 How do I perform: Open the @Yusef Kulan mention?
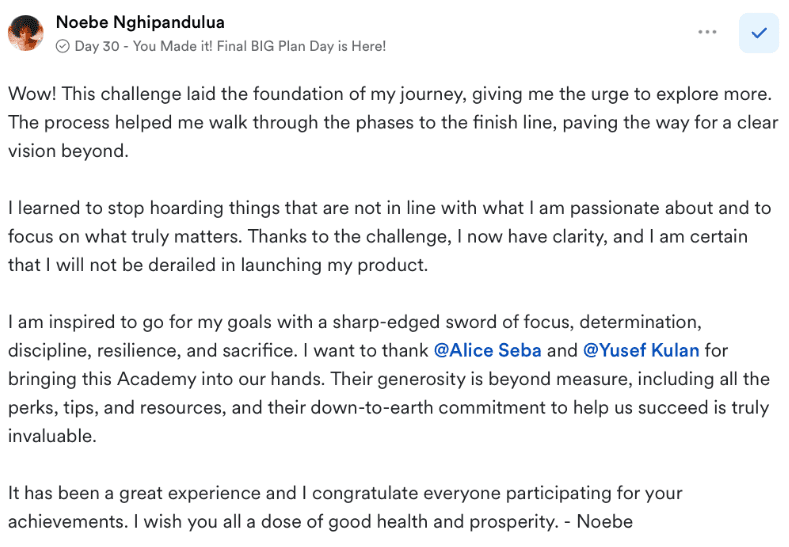click(x=640, y=351)
